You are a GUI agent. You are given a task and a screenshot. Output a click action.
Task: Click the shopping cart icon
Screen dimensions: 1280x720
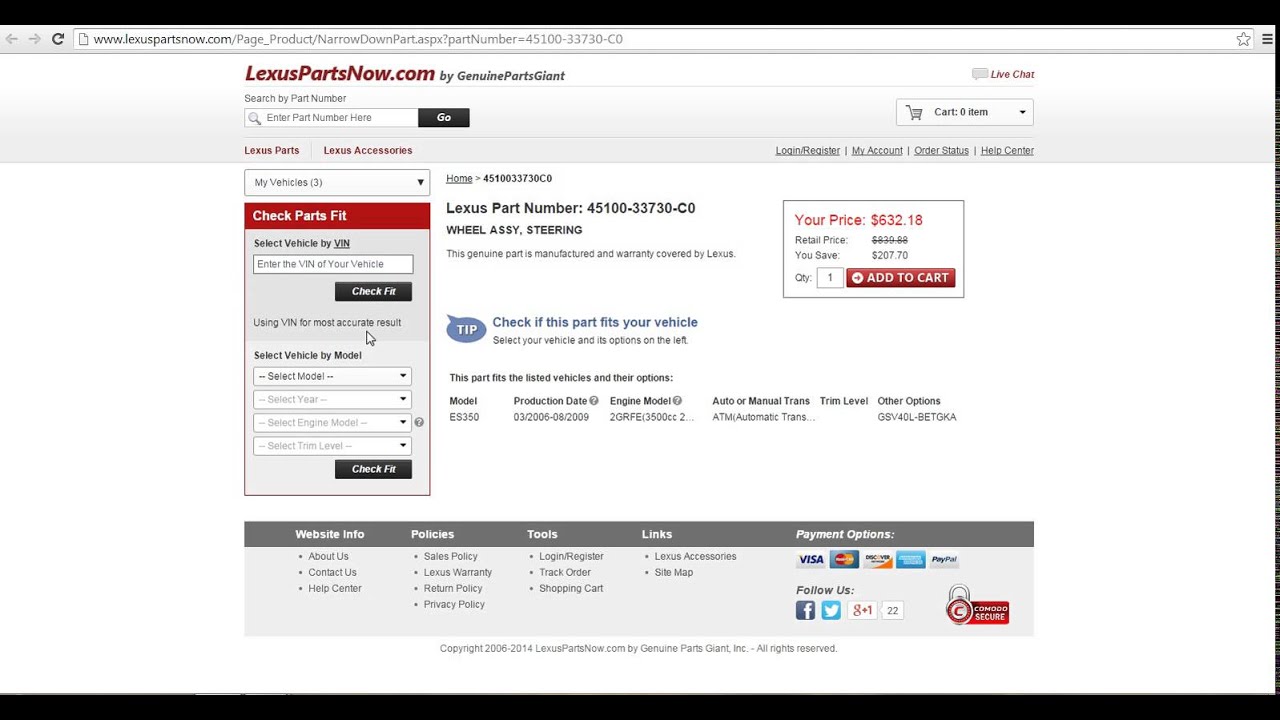pos(914,112)
